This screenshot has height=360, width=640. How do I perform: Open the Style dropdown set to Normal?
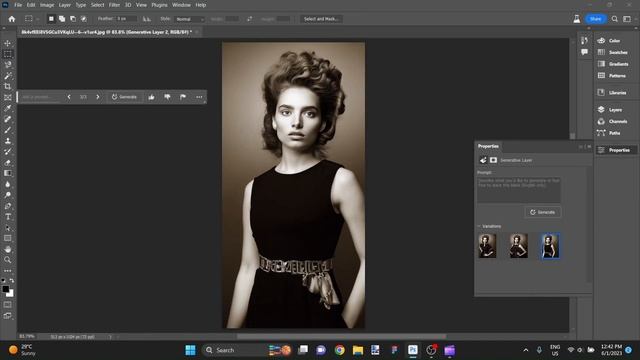pyautogui.click(x=189, y=19)
